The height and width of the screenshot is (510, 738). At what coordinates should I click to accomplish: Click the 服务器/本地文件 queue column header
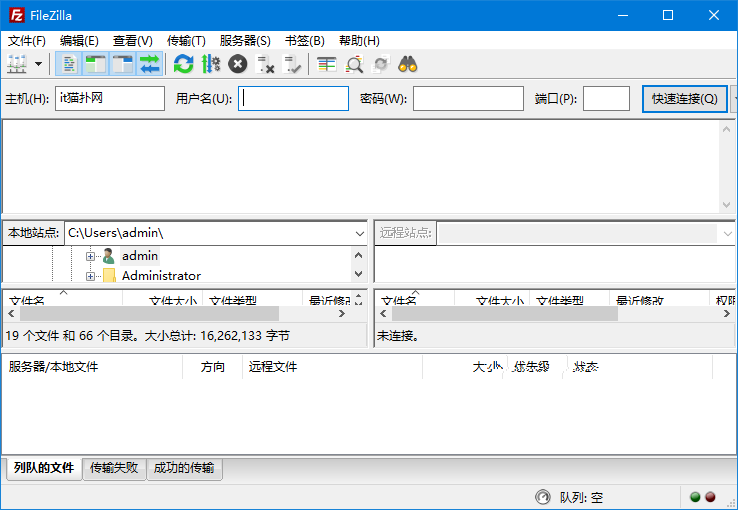[x=93, y=367]
